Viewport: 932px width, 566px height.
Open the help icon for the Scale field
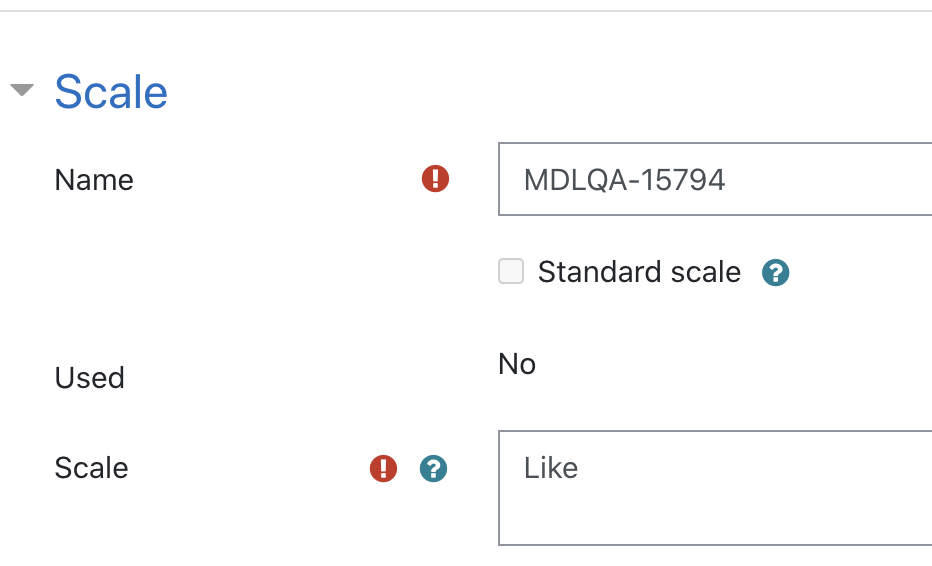(x=433, y=468)
